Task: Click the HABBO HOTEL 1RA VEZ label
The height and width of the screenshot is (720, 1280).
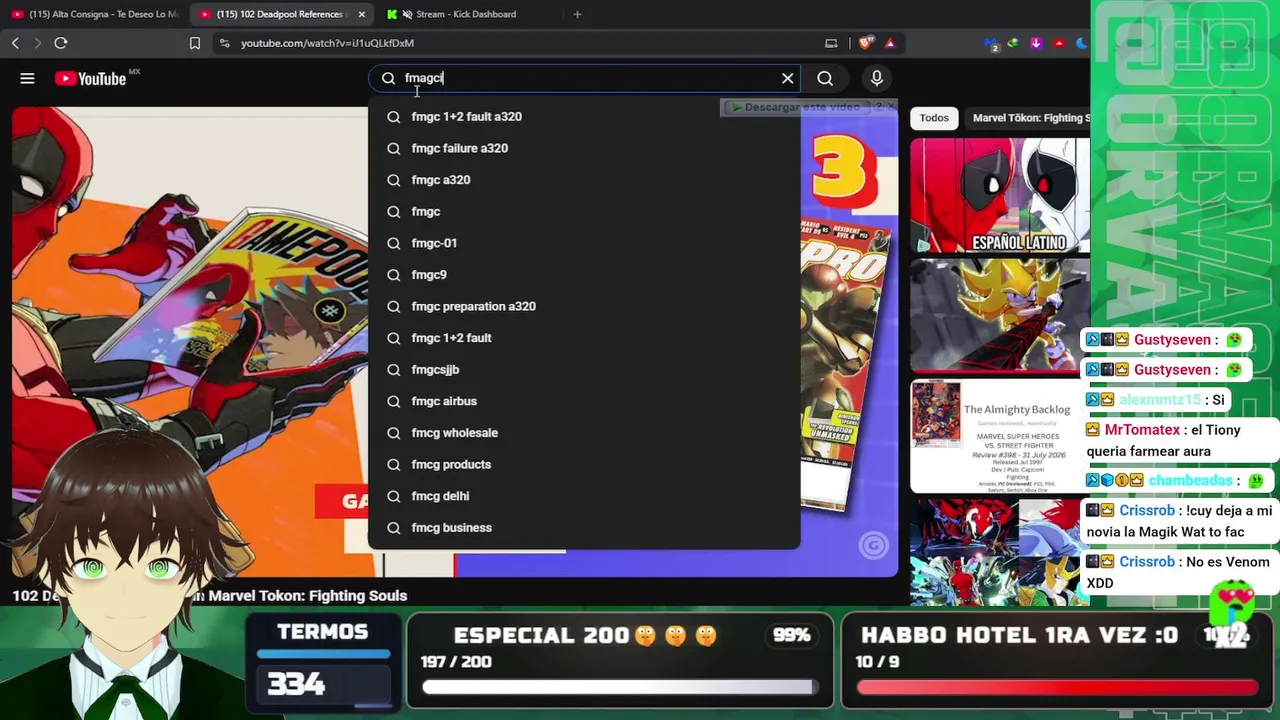Action: [x=1019, y=635]
